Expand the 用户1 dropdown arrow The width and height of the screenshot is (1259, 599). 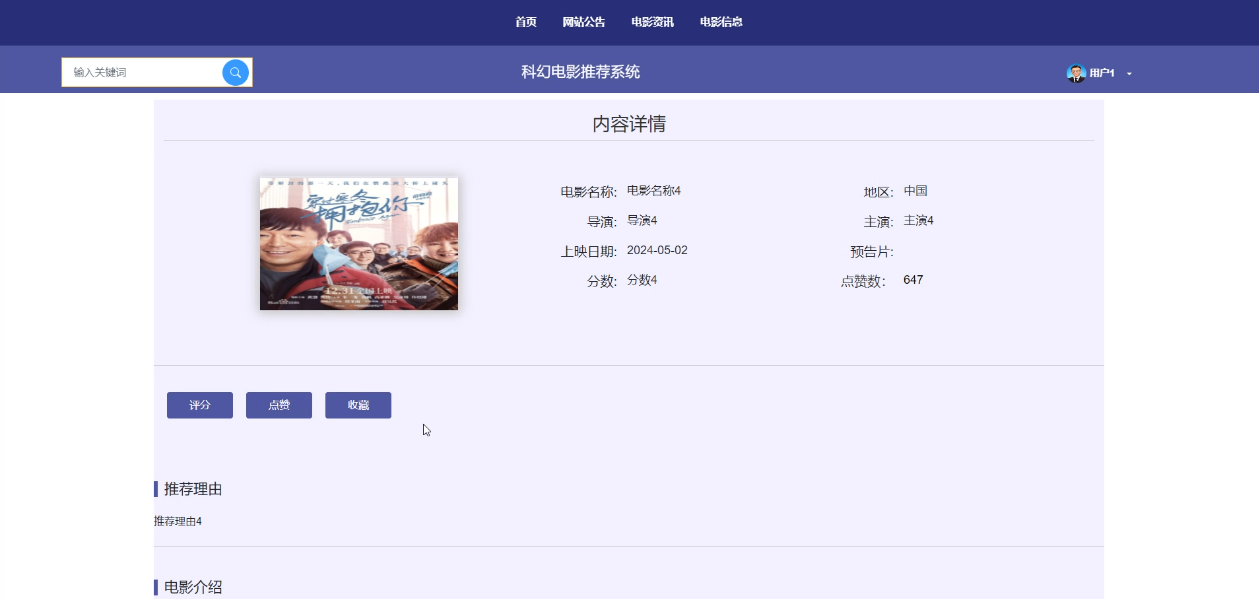[x=1129, y=74]
